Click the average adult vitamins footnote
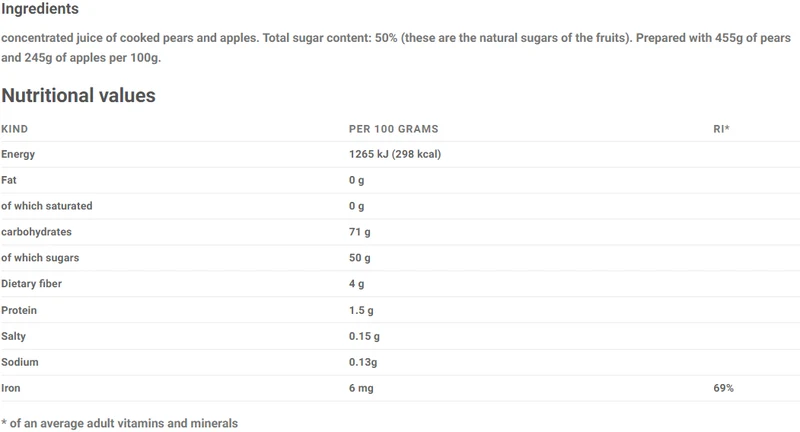The width and height of the screenshot is (800, 432). pyautogui.click(x=119, y=423)
